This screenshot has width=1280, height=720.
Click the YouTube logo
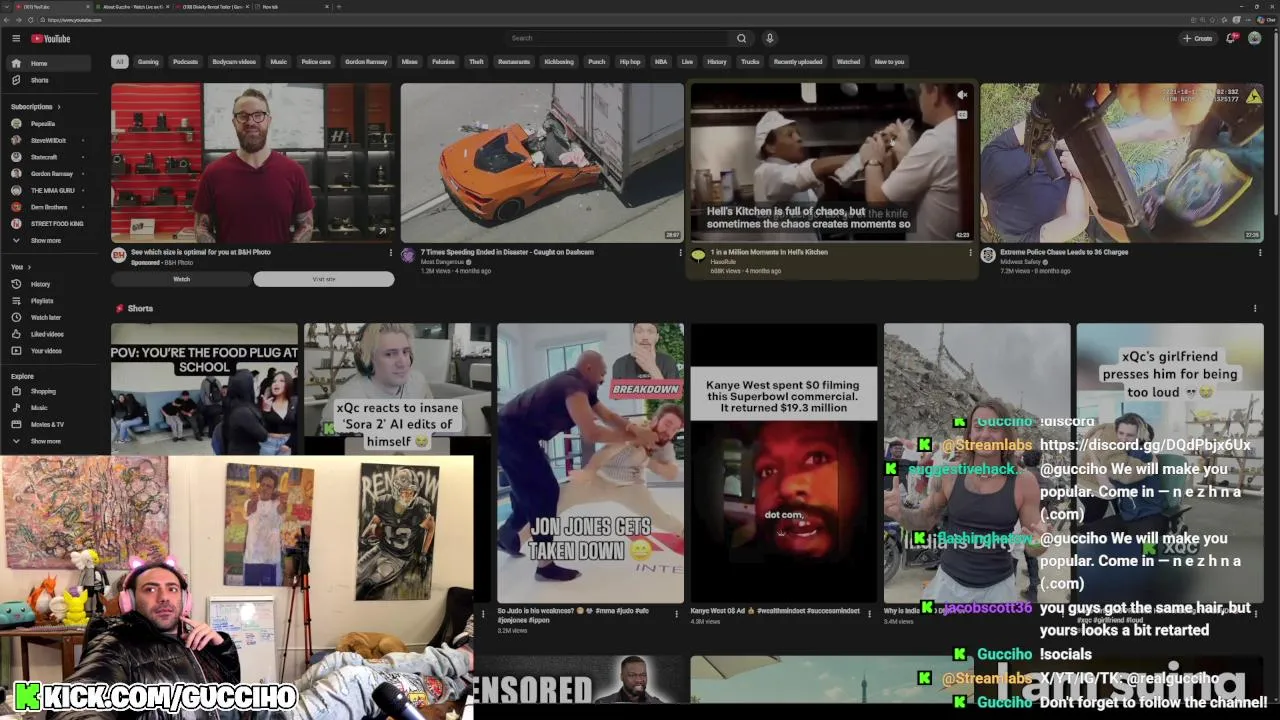click(50, 38)
